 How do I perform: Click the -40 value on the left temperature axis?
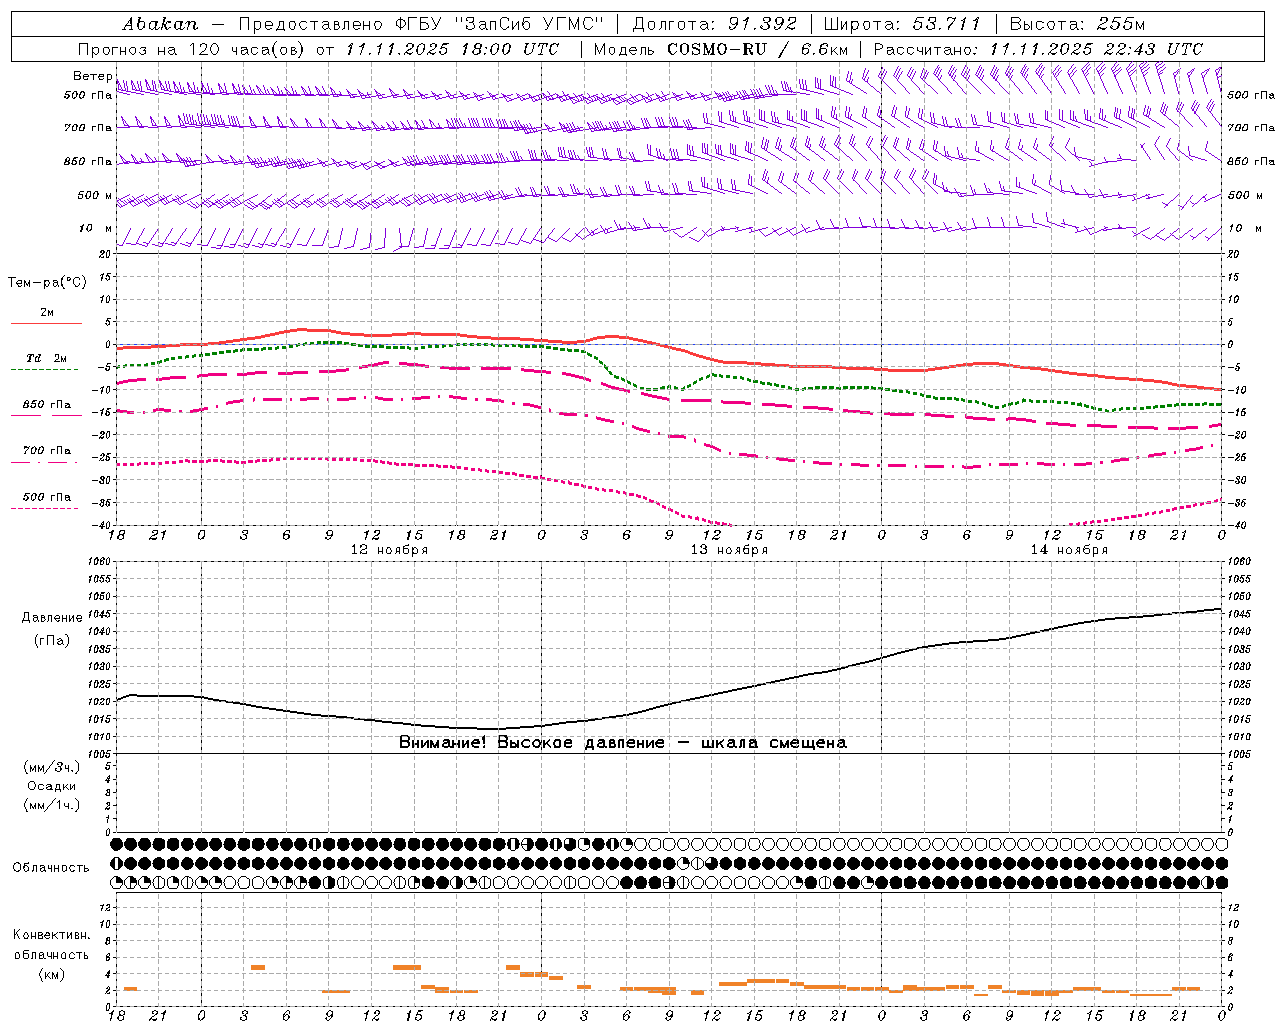[x=101, y=526]
